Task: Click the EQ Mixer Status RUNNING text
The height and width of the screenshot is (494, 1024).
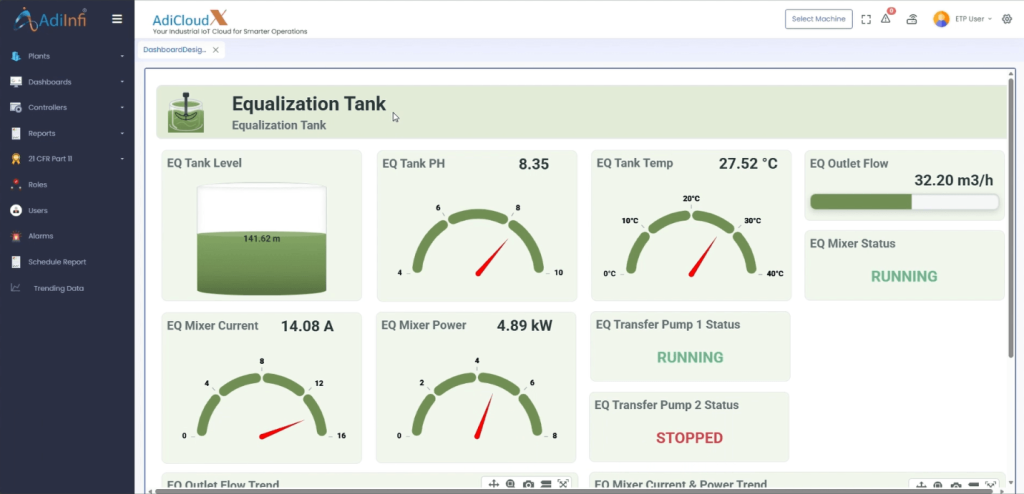Action: pyautogui.click(x=904, y=276)
